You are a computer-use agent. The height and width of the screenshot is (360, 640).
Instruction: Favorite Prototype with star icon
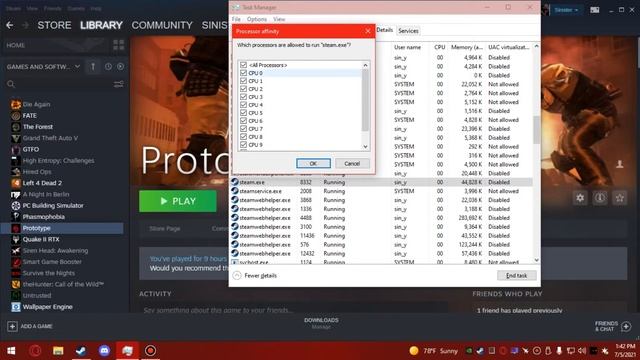click(x=620, y=198)
